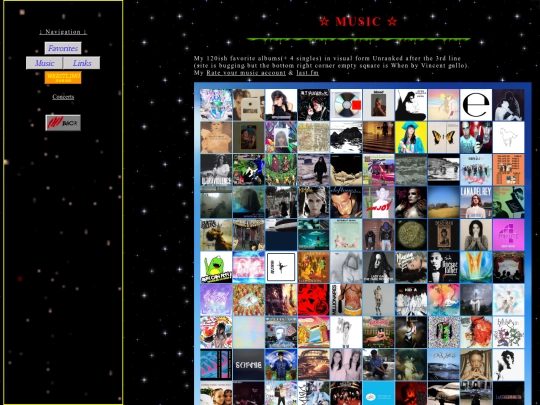Select the Millionaires bare torso cover
Screen dimensions: 540x405
(x=346, y=300)
